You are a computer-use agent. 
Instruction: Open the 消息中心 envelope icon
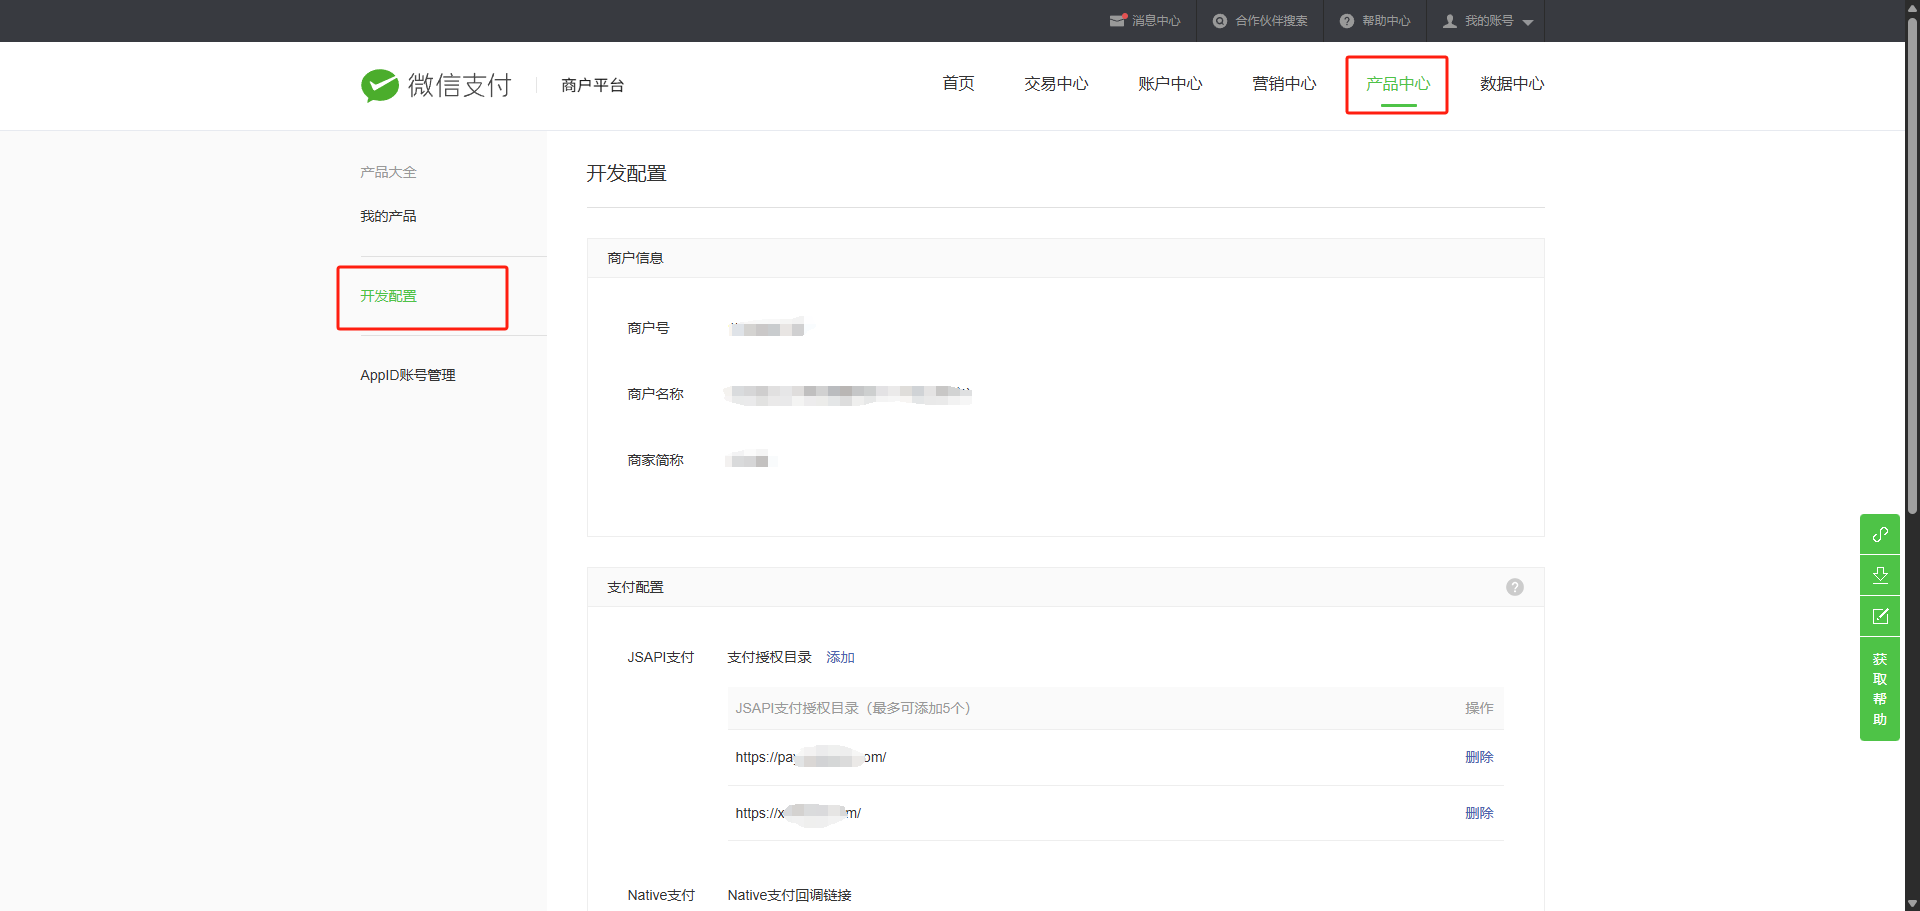click(x=1117, y=21)
